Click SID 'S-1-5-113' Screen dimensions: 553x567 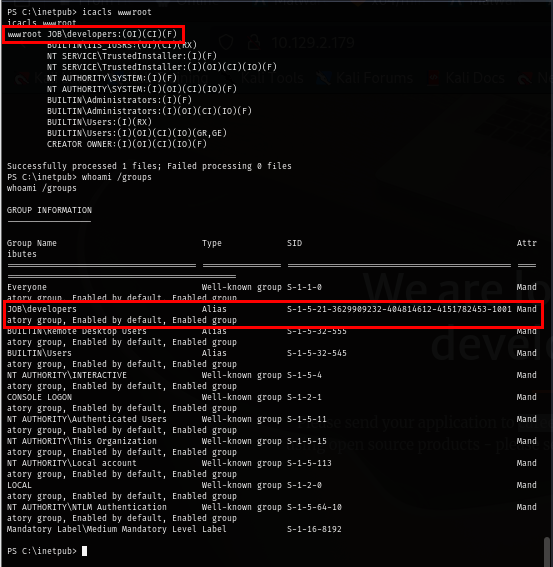click(x=309, y=463)
